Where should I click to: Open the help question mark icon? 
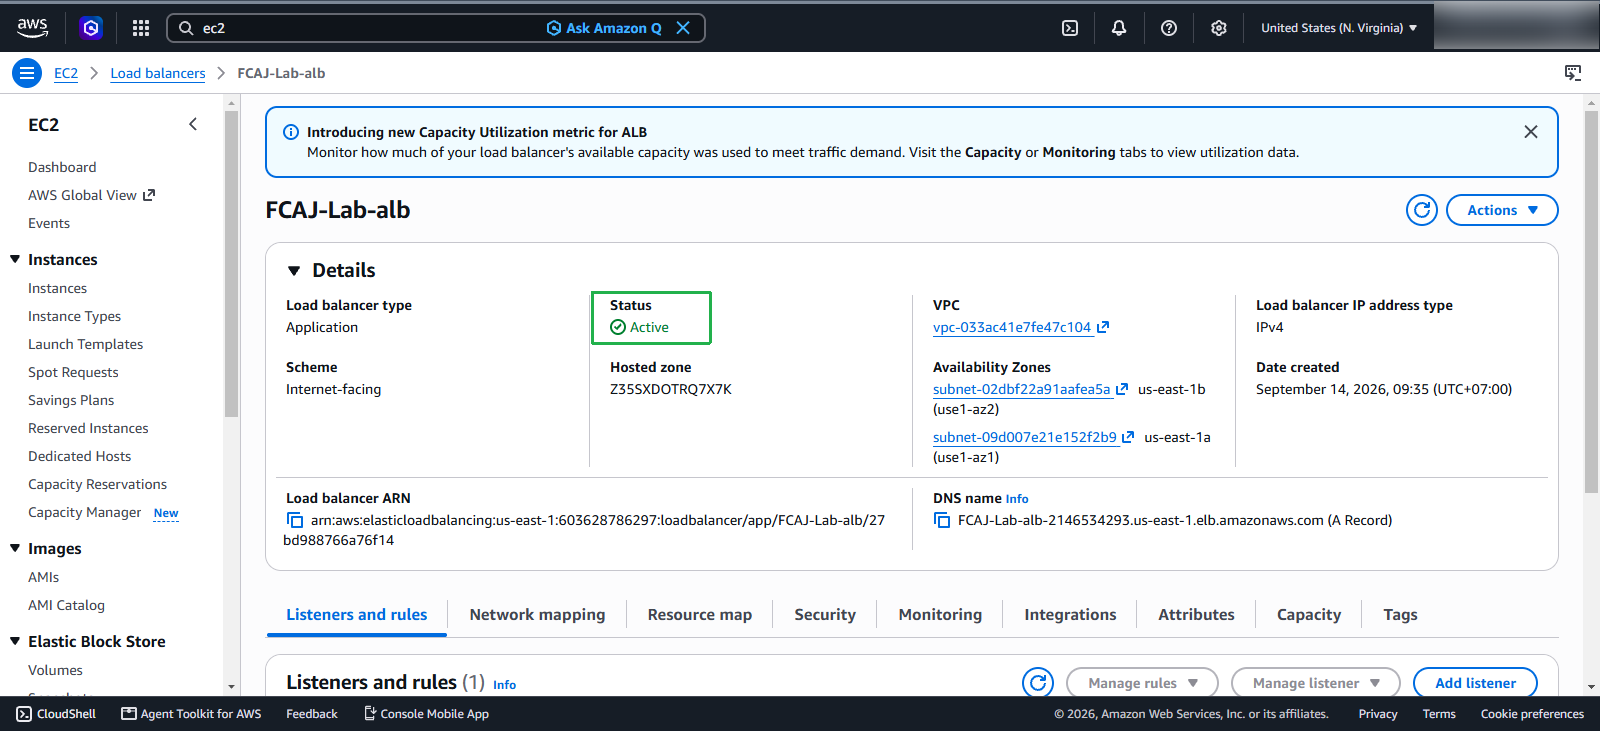(x=1169, y=28)
